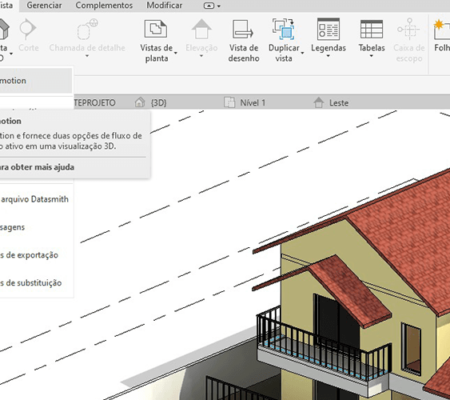Click the Duplicar vista icon
Screen dimensions: 450x400
(x=283, y=29)
